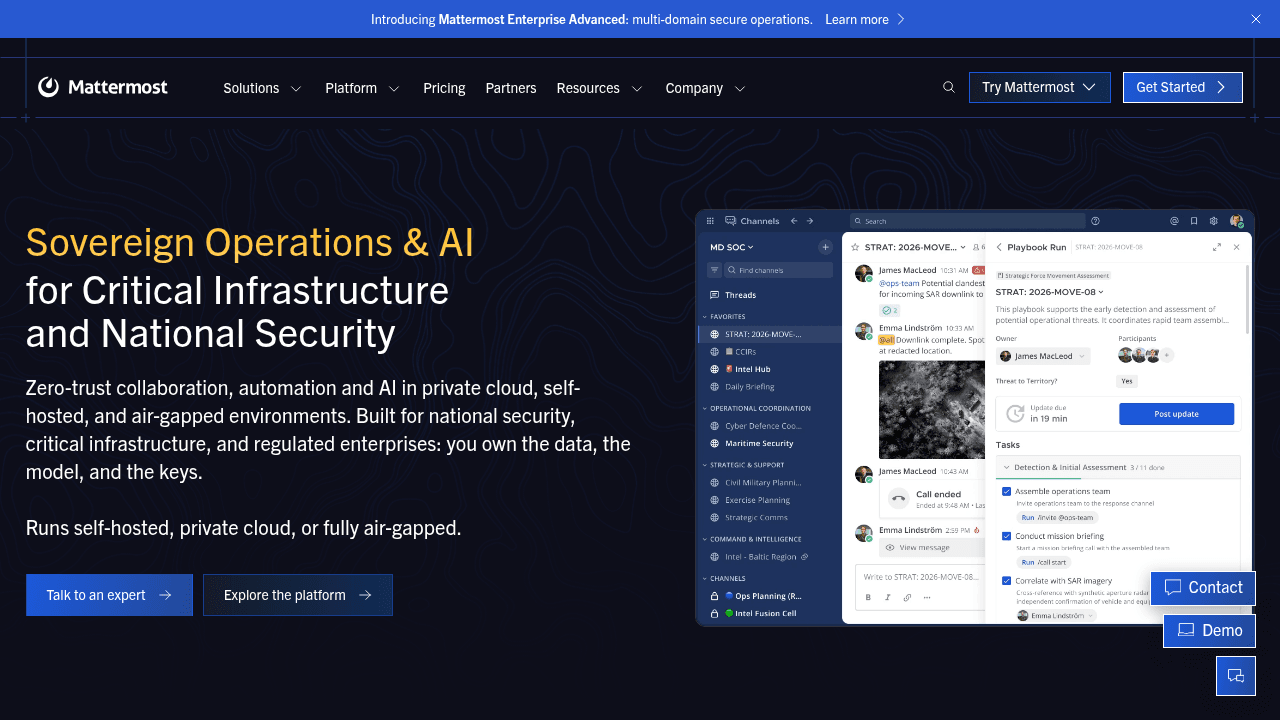The height and width of the screenshot is (720, 1280).
Task: Open the MD SOC team dropdown
Action: 732,247
